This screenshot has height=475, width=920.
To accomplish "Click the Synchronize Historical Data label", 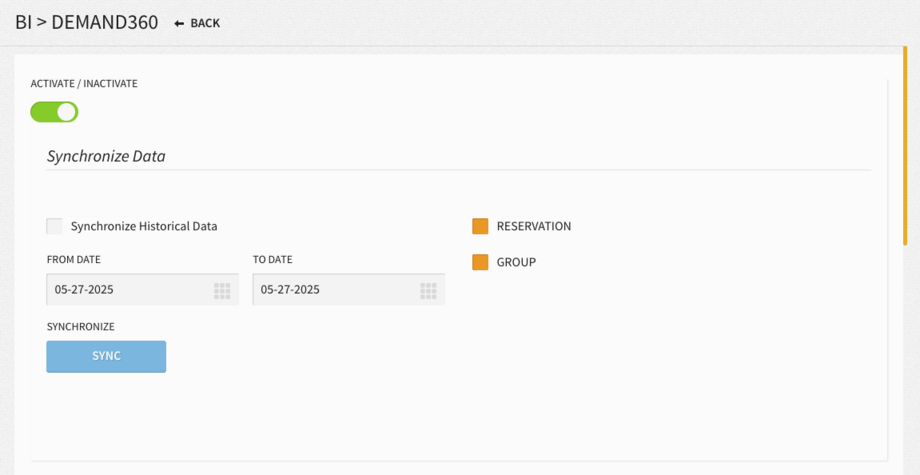I will tap(144, 226).
